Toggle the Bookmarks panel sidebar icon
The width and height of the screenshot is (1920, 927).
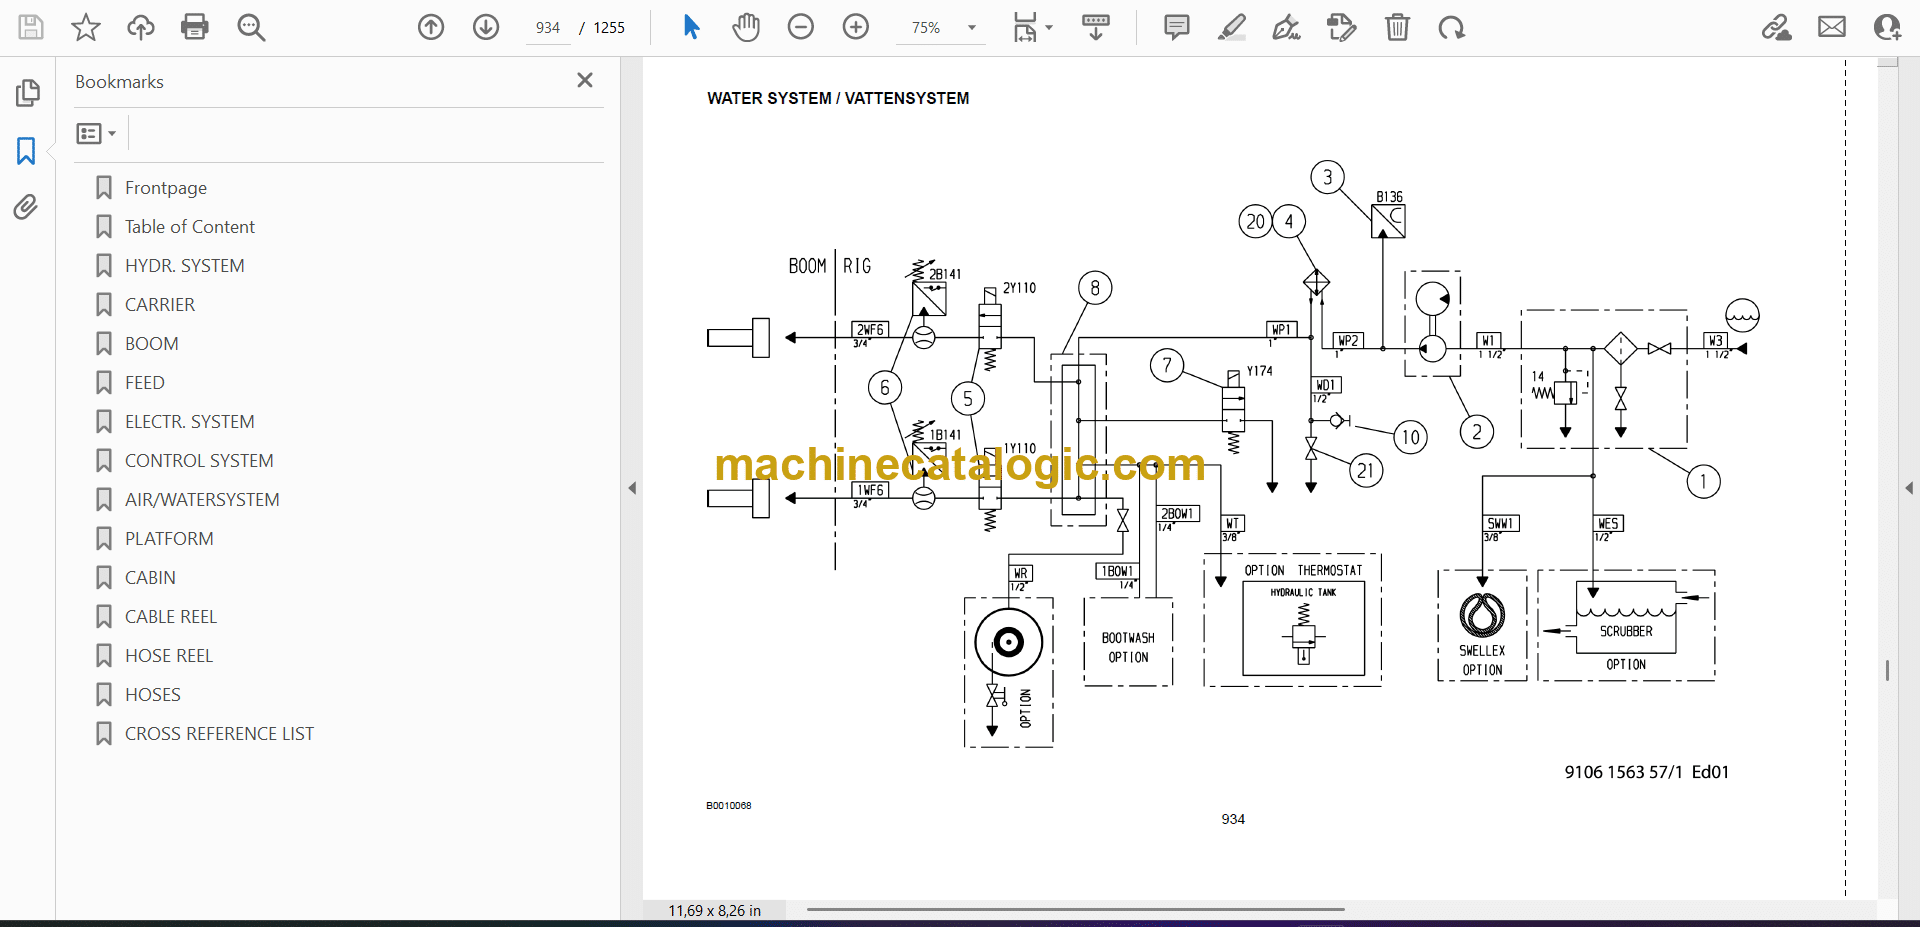pos(26,151)
